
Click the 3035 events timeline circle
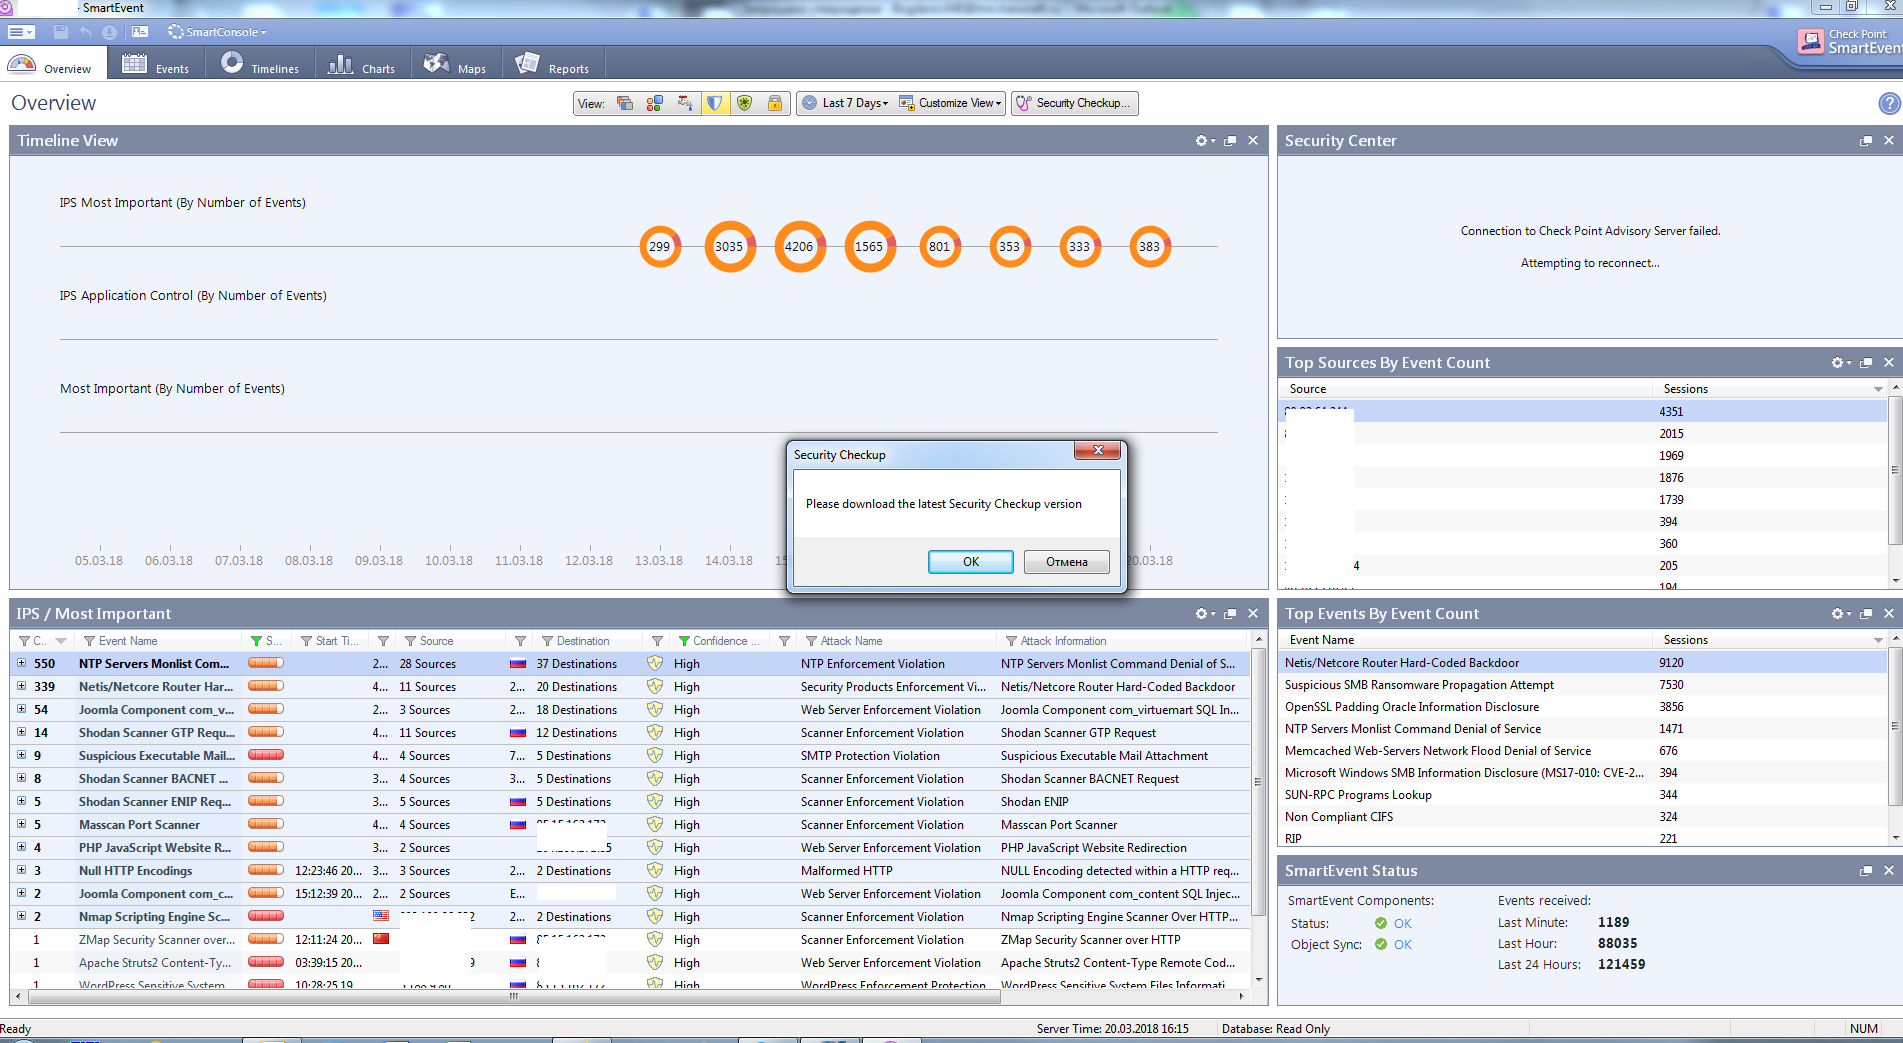[730, 246]
